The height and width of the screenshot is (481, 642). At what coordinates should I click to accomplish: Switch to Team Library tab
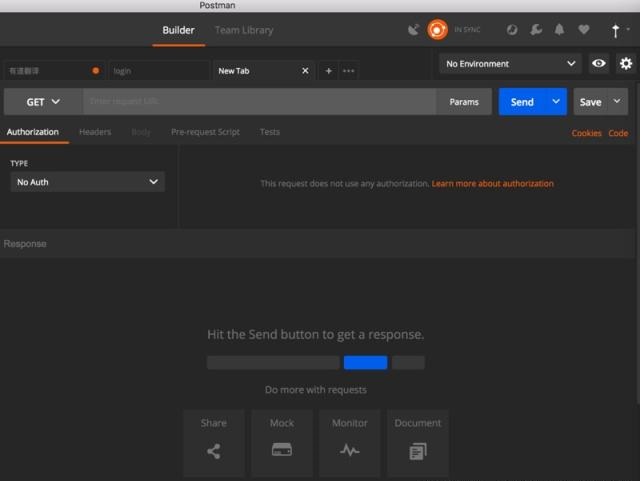pos(244,30)
